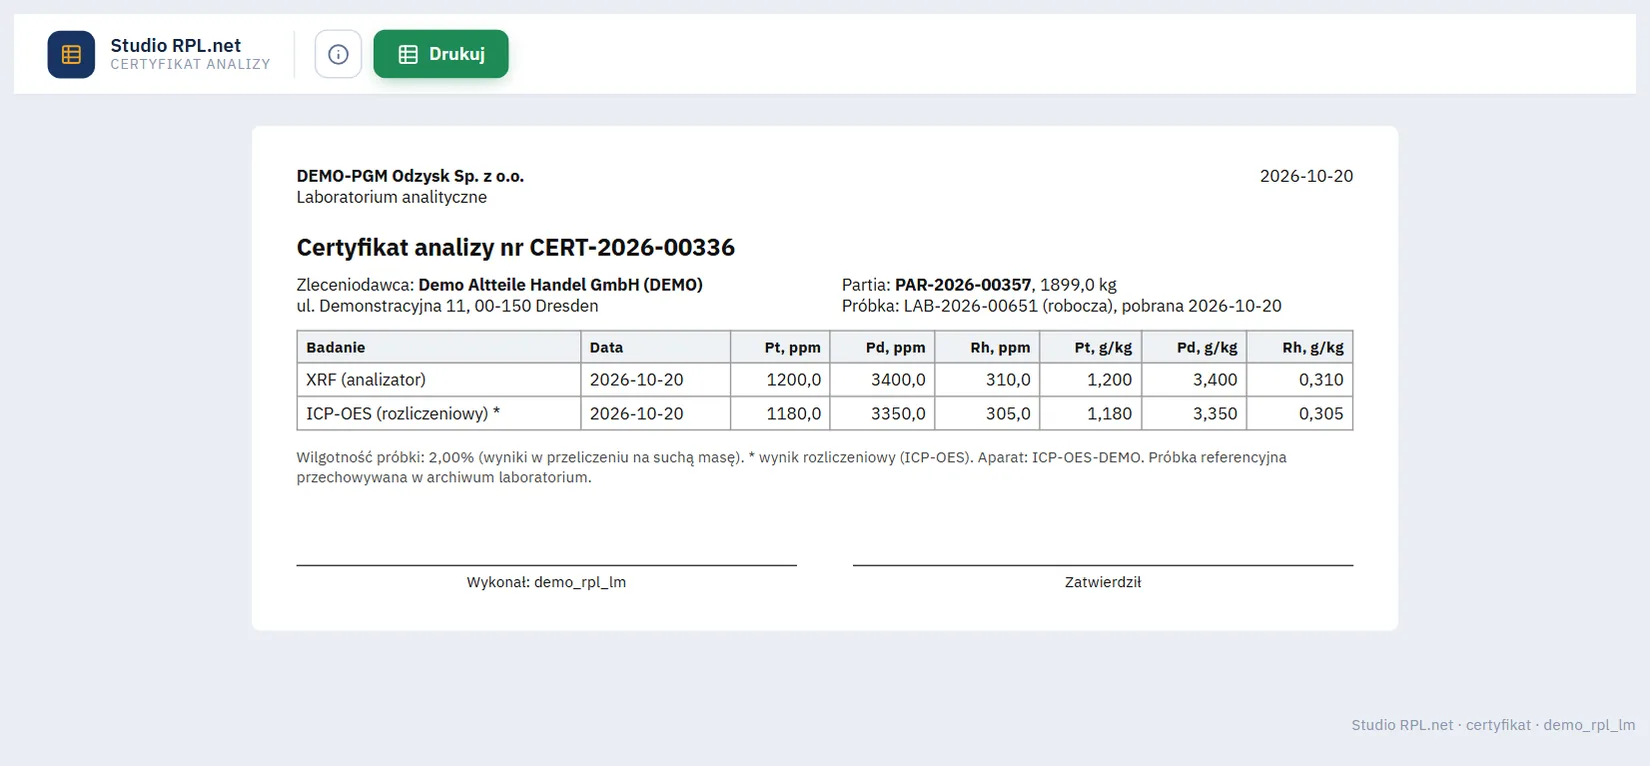Click the date cell in the ICP-OES row
The image size is (1650, 766).
pos(656,414)
